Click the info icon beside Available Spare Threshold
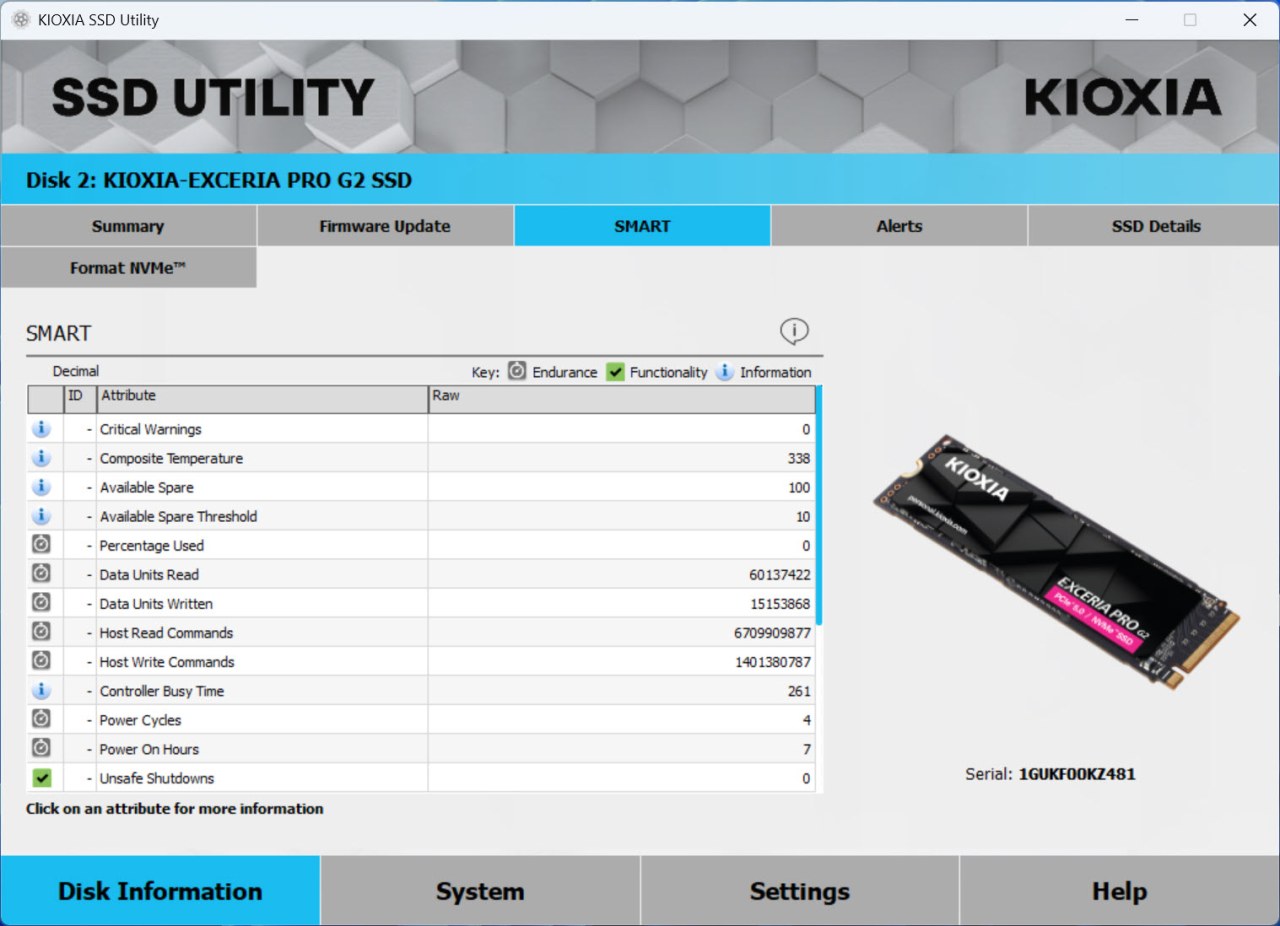The image size is (1280, 926). [41, 516]
